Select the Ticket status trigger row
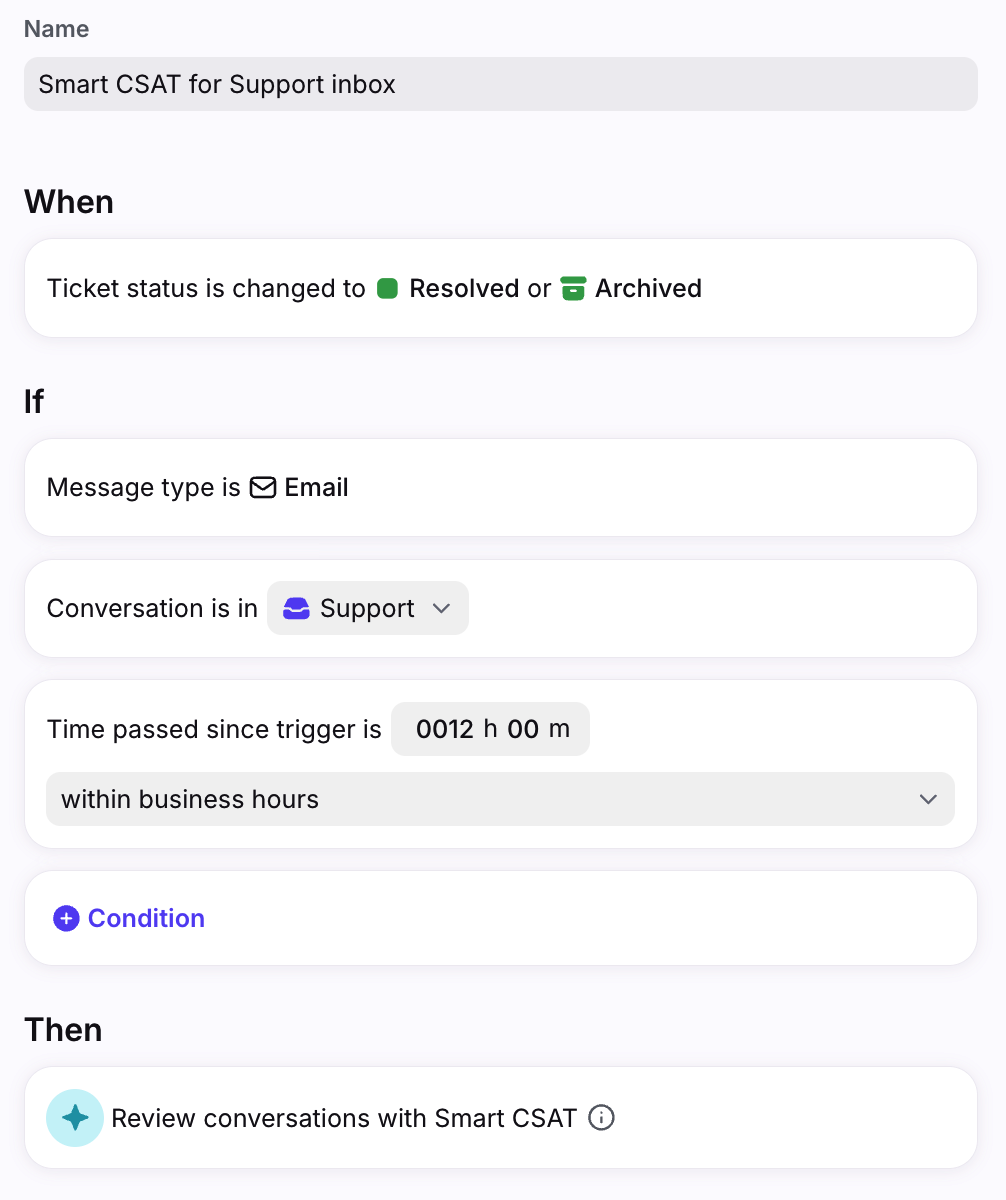The image size is (1006, 1200). (500, 289)
